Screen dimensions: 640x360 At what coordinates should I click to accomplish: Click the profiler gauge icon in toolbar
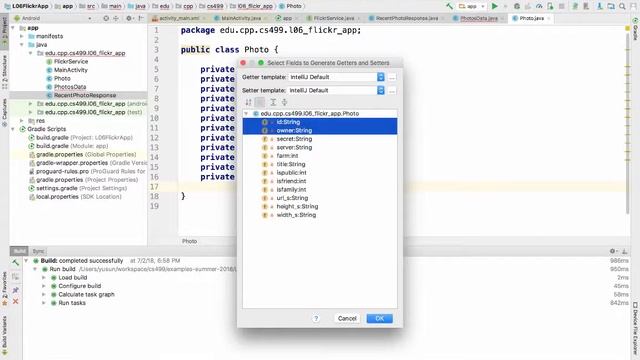pyautogui.click(x=539, y=6)
